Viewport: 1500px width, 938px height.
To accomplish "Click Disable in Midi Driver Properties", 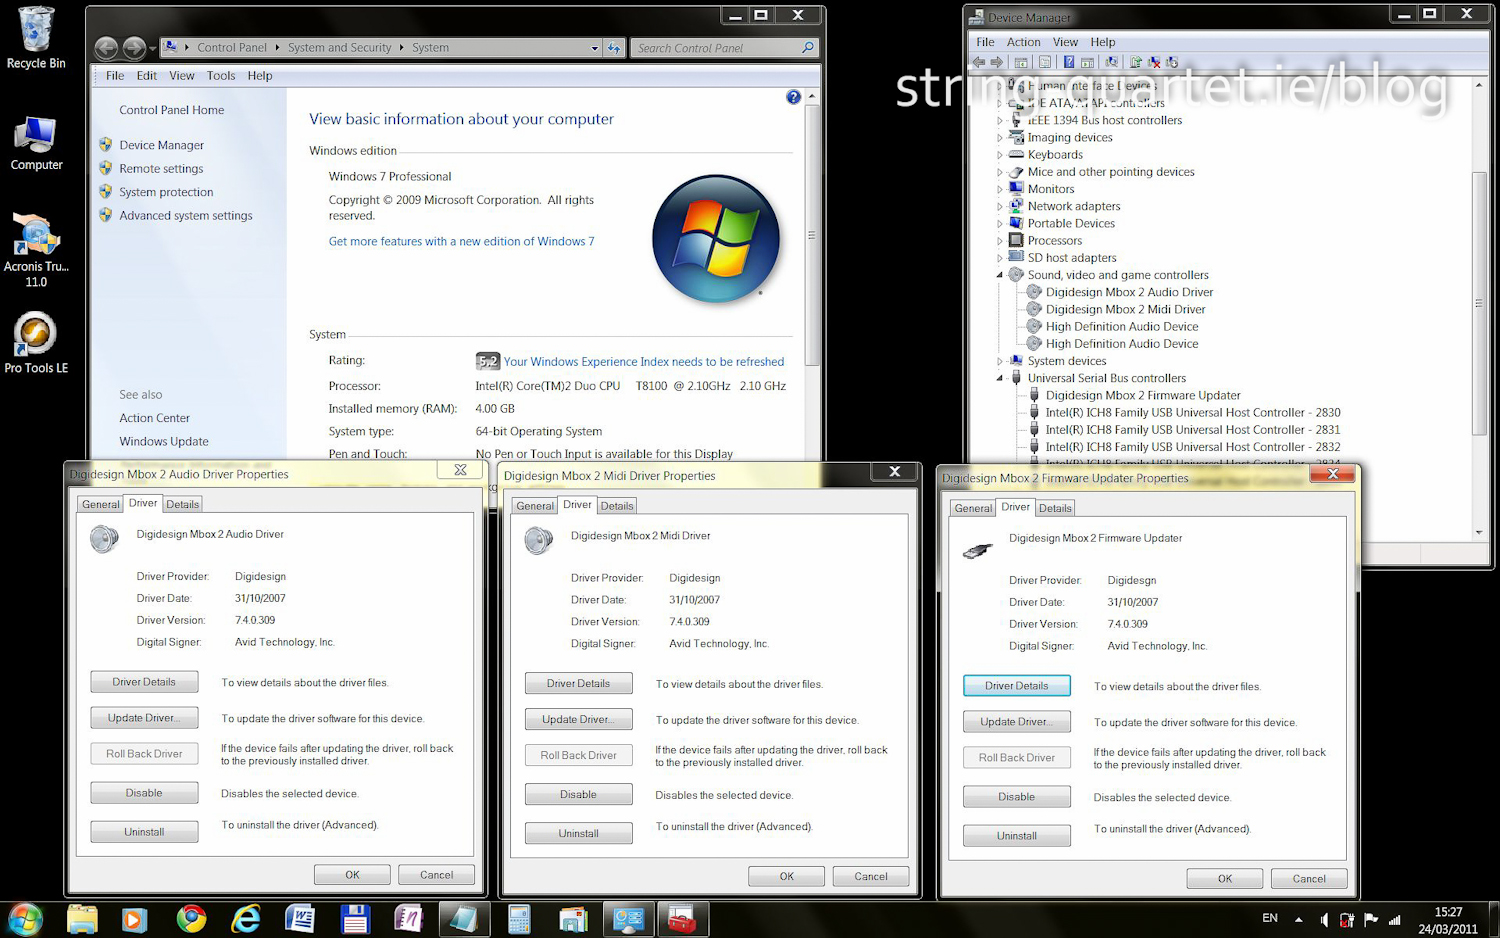I will (x=578, y=795).
